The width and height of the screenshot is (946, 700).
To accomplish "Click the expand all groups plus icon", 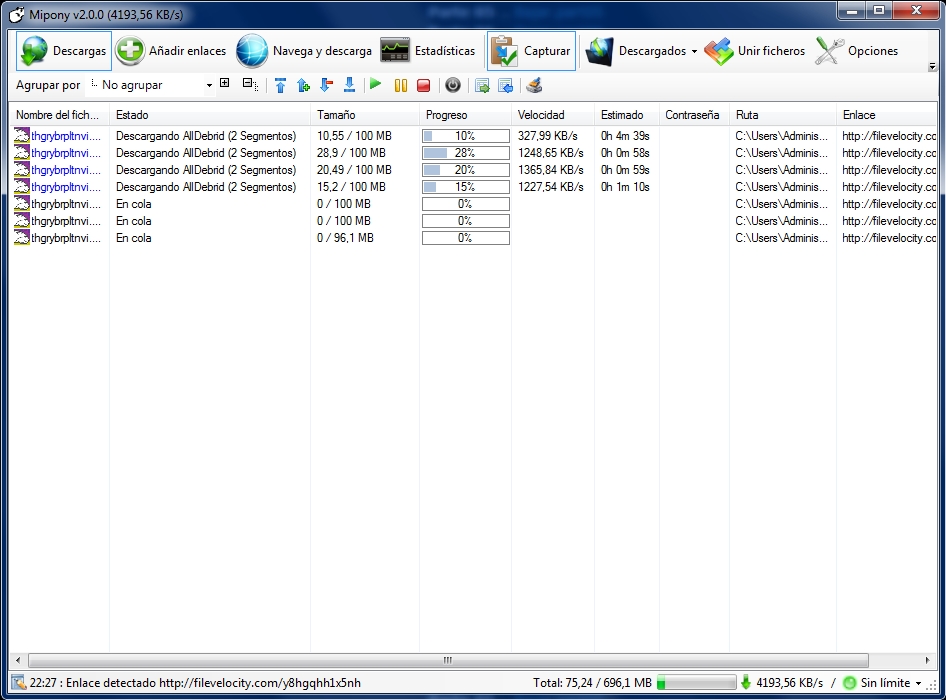I will point(224,83).
